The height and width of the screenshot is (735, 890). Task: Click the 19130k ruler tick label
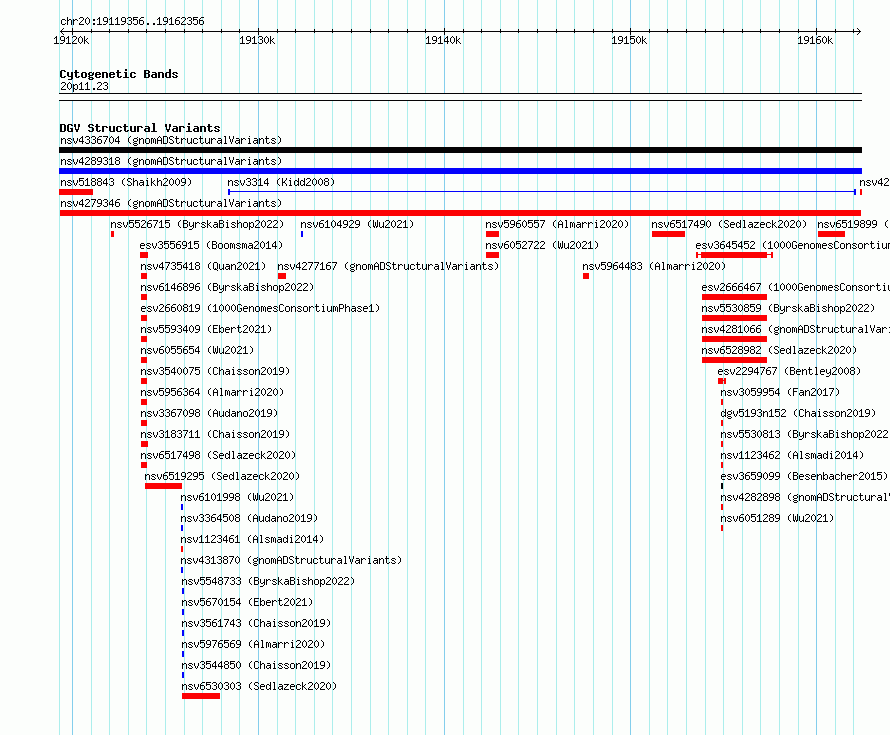coord(257,40)
